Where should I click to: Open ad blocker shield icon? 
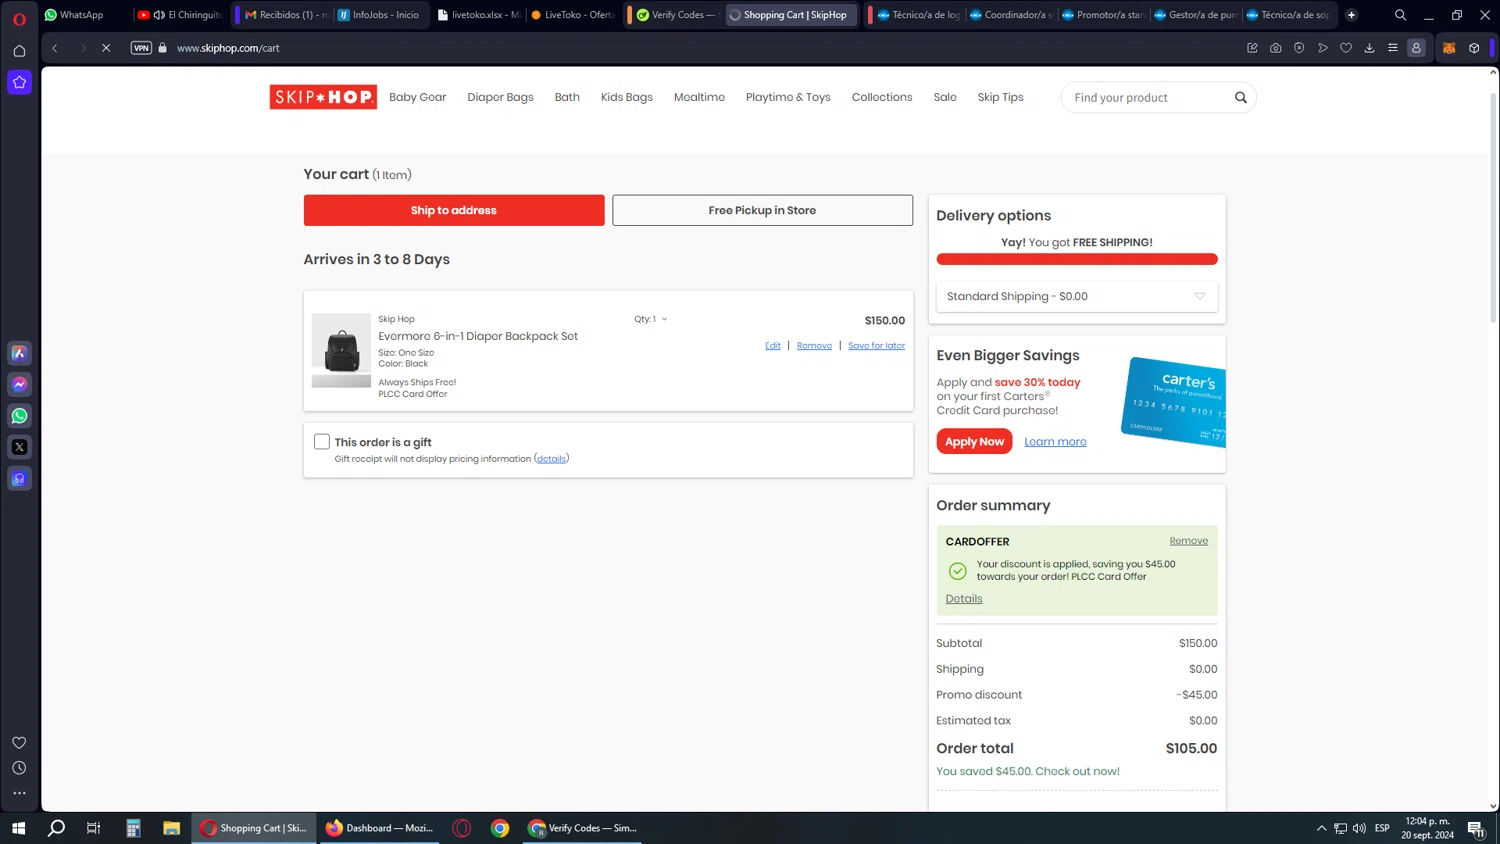coord(1299,48)
